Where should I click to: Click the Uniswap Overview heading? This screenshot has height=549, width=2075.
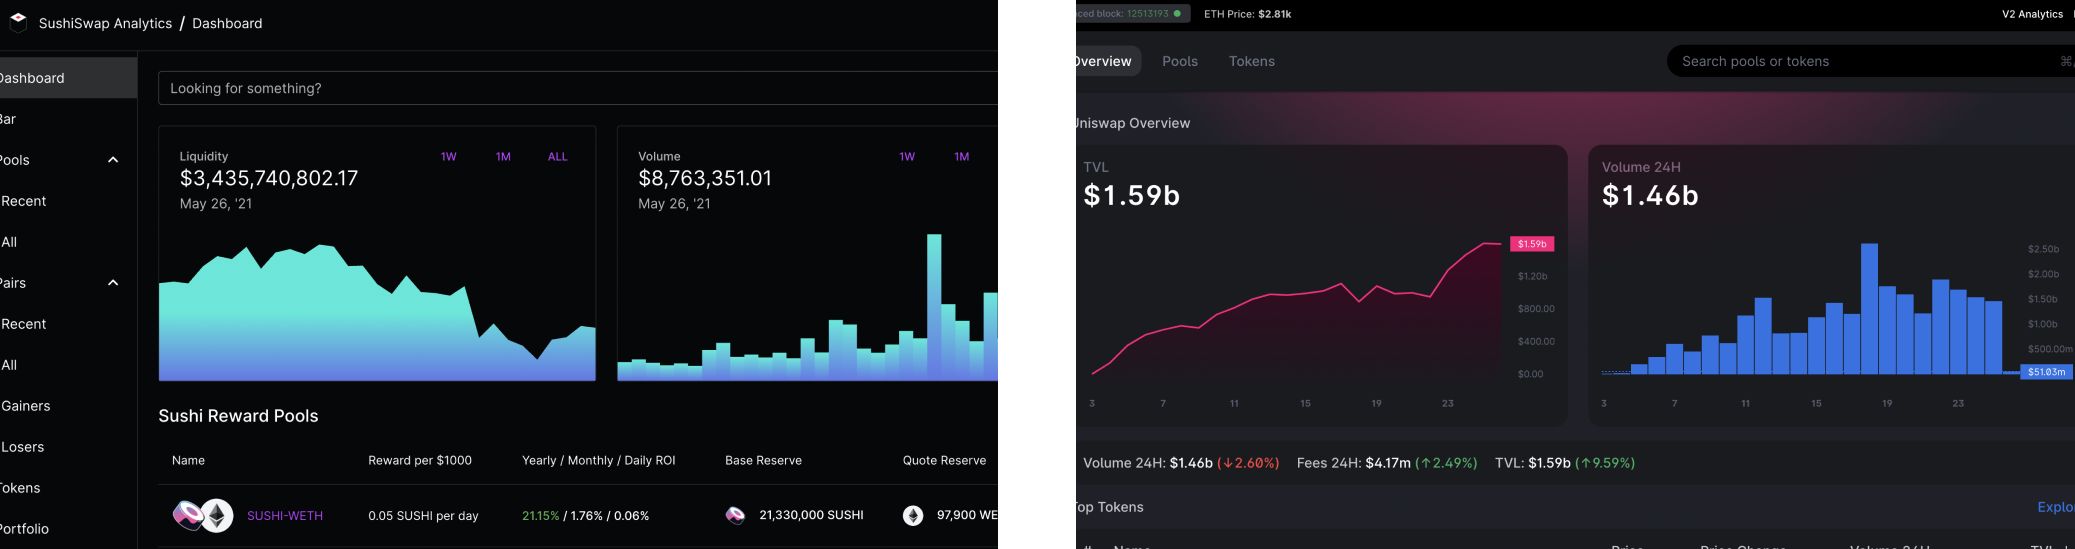point(1133,123)
